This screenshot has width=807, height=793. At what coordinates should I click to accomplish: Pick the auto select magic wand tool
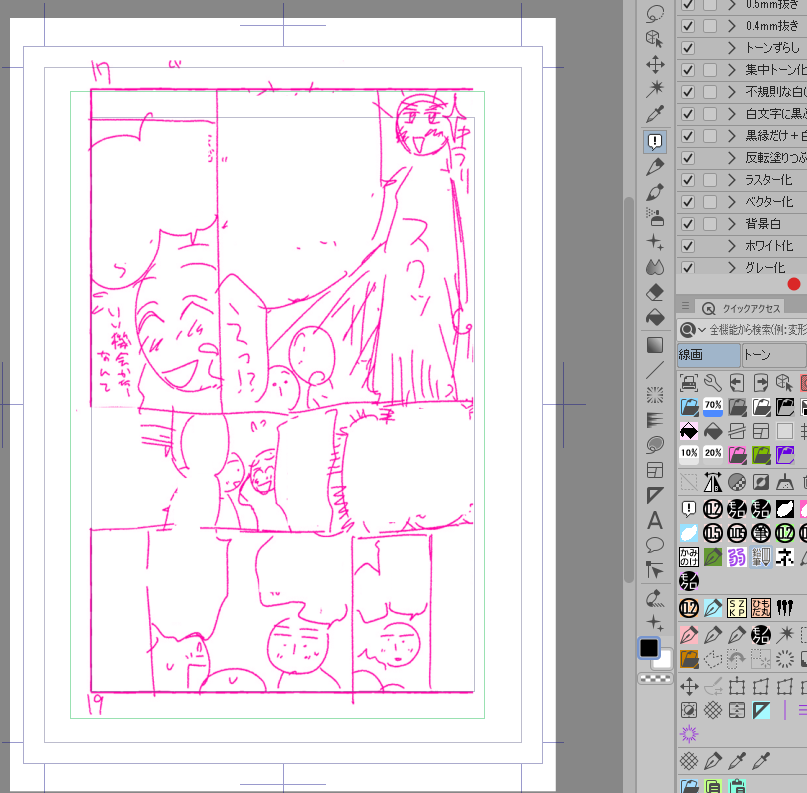655,90
